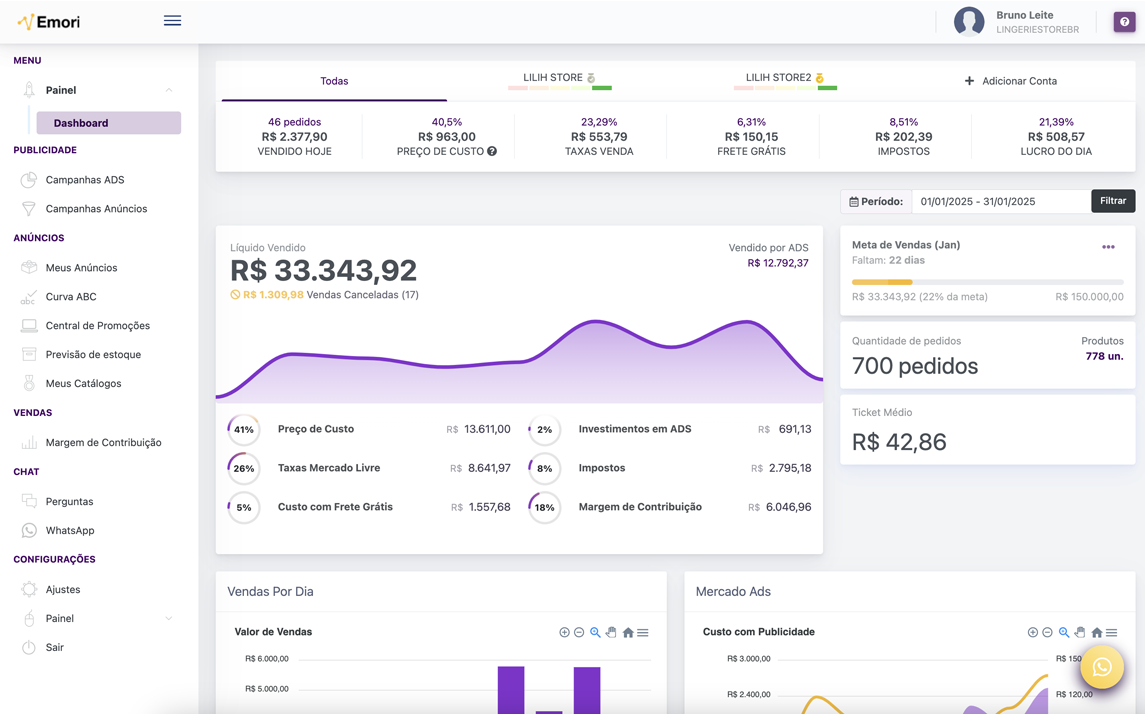Go to Curva ABC page
The width and height of the screenshot is (1145, 714).
tap(71, 297)
